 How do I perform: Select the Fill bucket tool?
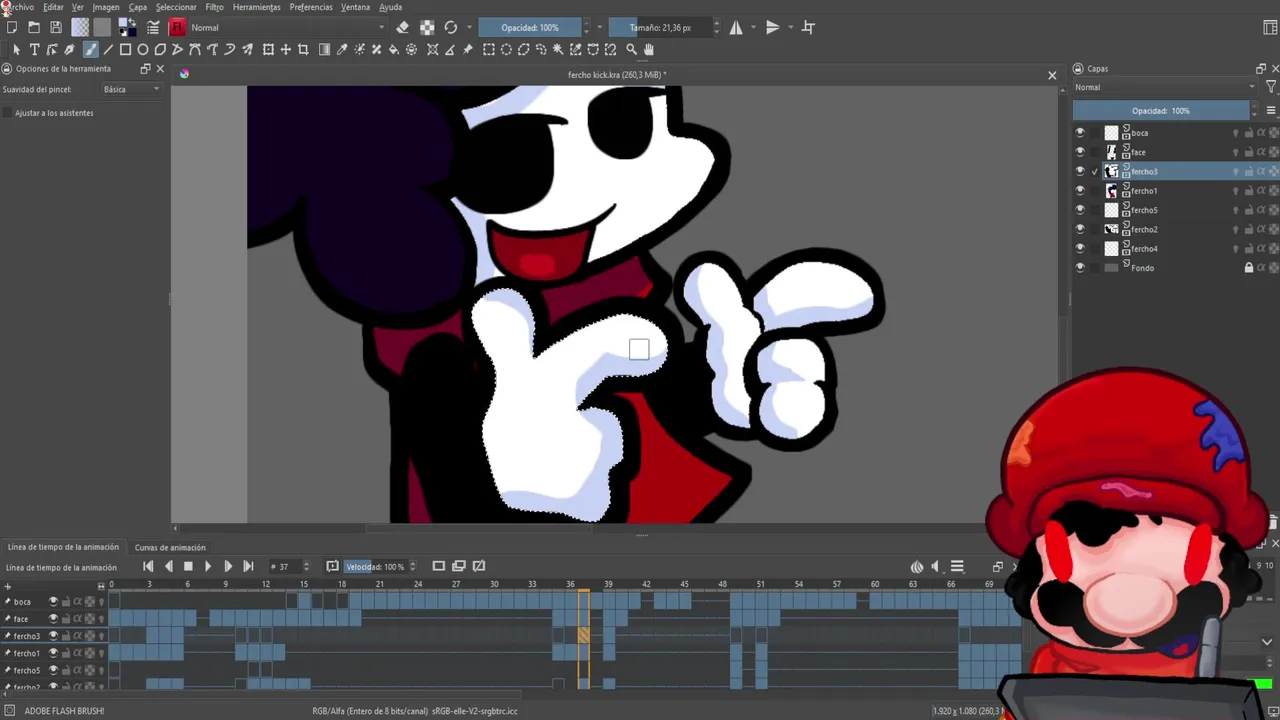tap(394, 49)
